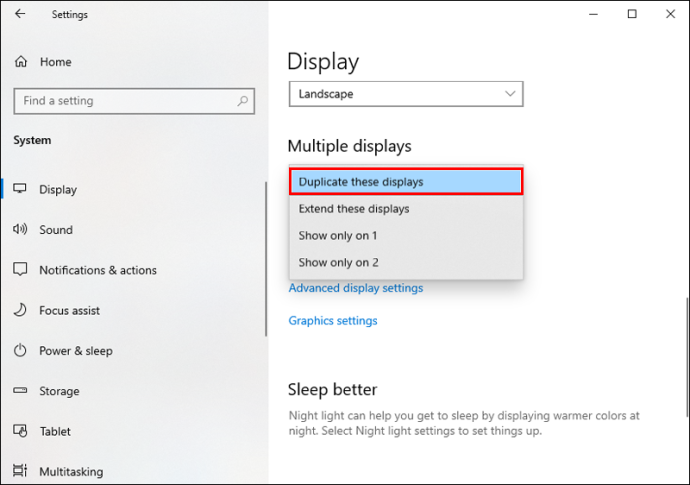The height and width of the screenshot is (485, 690).
Task: Open the Multitasking icon
Action: point(20,470)
